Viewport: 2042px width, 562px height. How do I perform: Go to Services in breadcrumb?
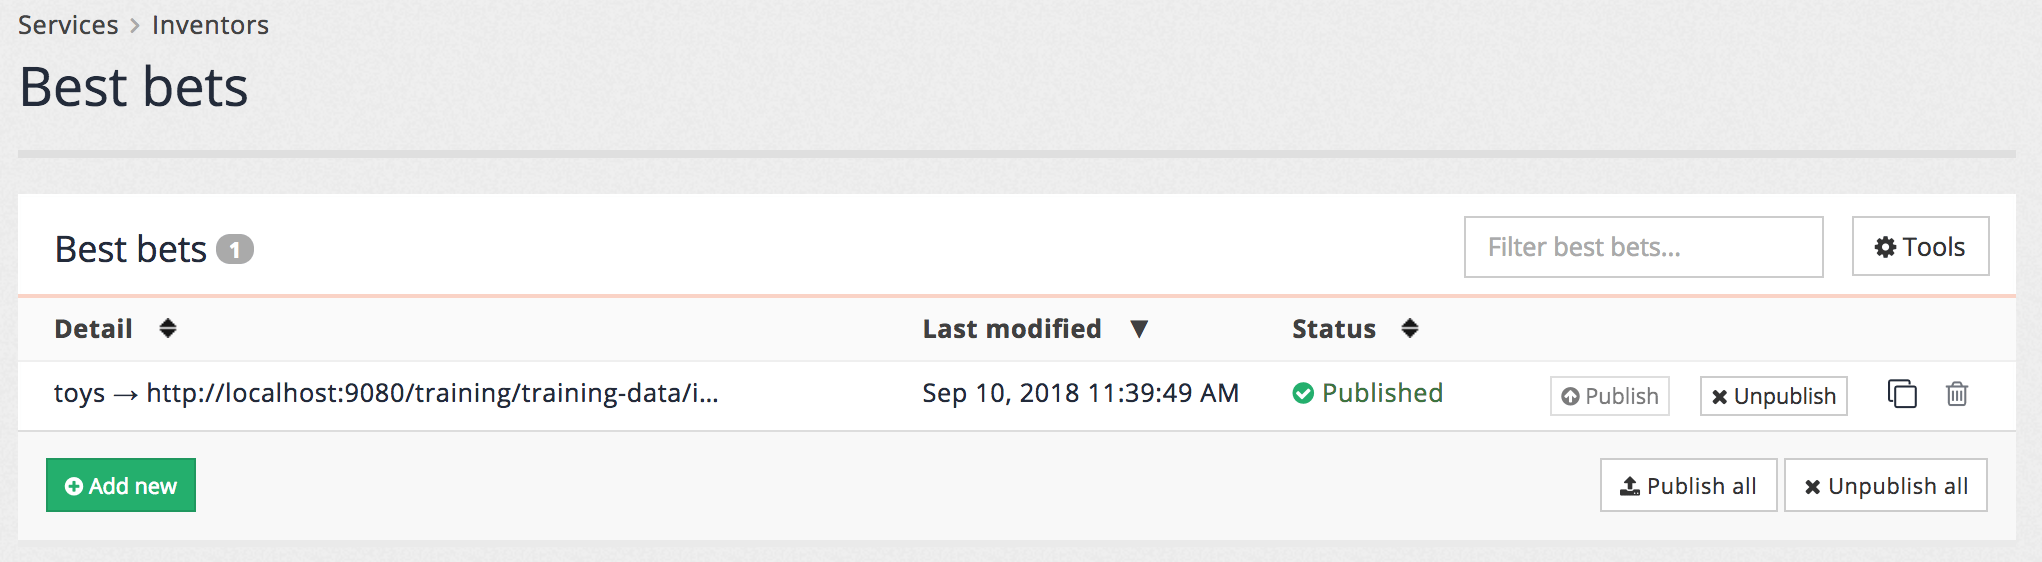(x=68, y=25)
